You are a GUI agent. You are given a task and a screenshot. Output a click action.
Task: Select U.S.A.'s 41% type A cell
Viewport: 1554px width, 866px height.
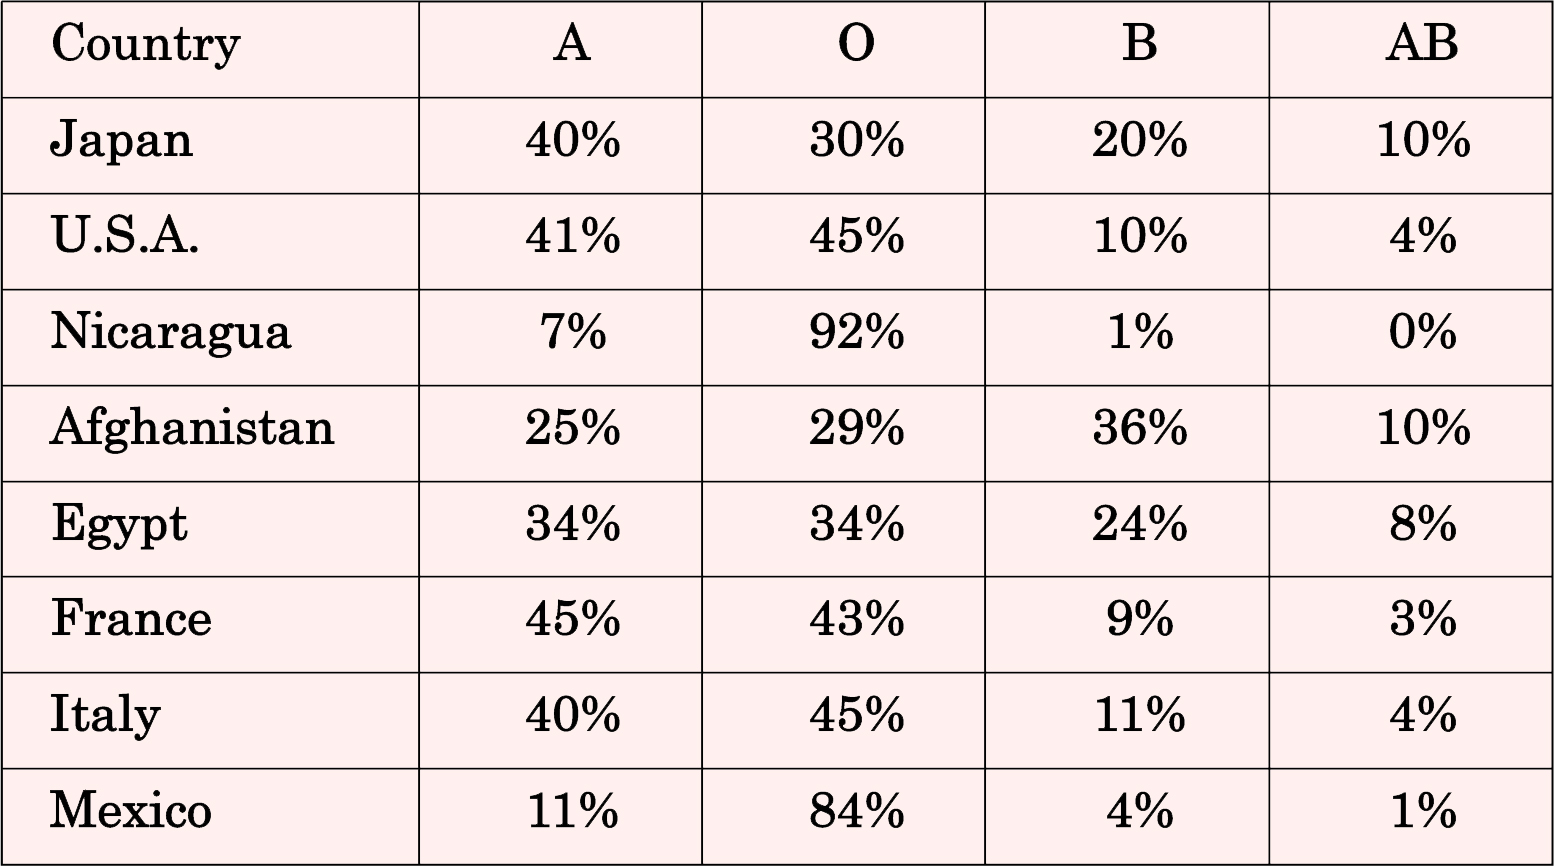(572, 237)
